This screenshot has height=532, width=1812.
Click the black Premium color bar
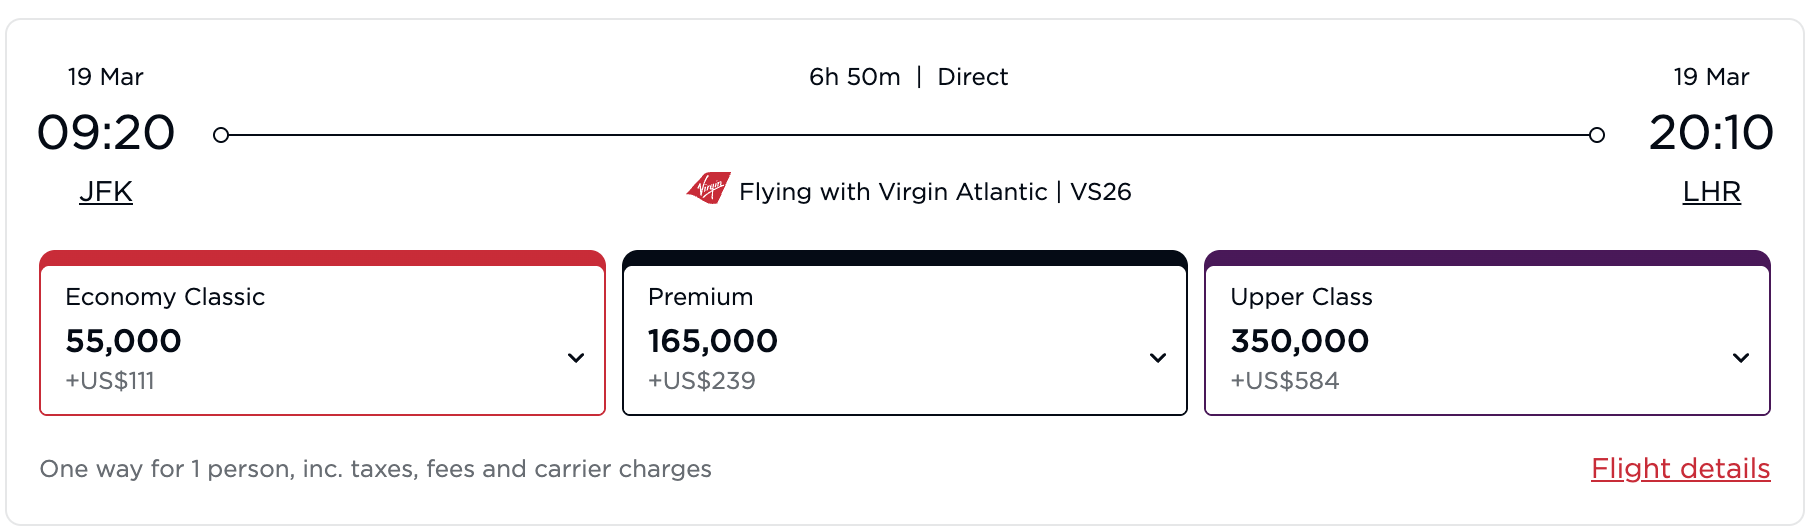[x=904, y=258]
